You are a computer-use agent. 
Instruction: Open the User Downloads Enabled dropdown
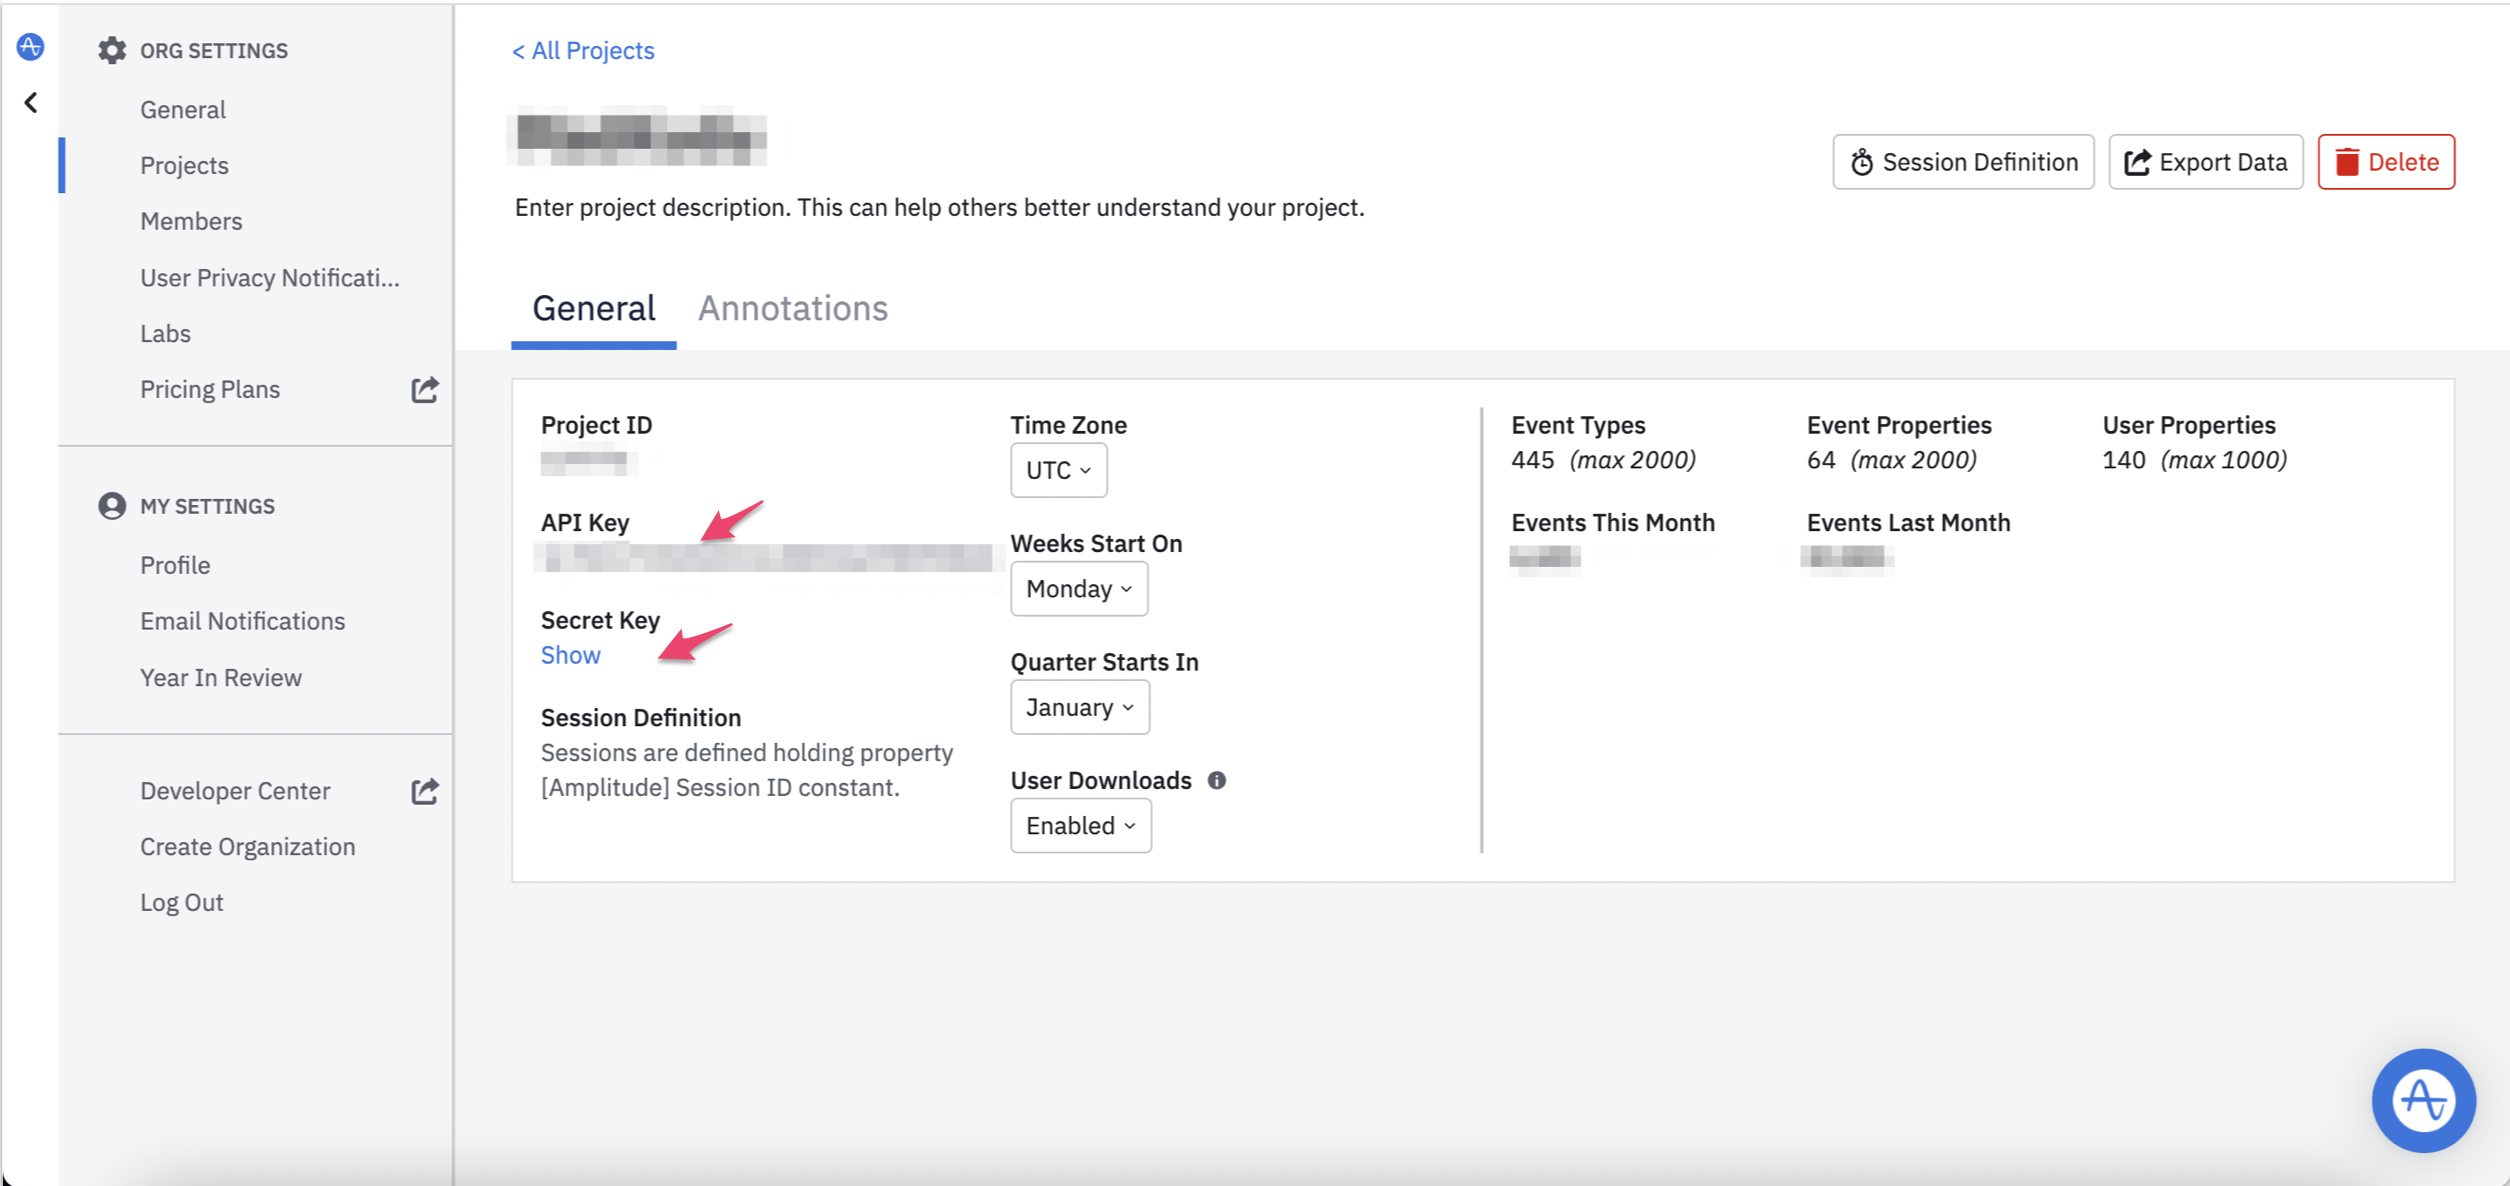click(x=1081, y=826)
